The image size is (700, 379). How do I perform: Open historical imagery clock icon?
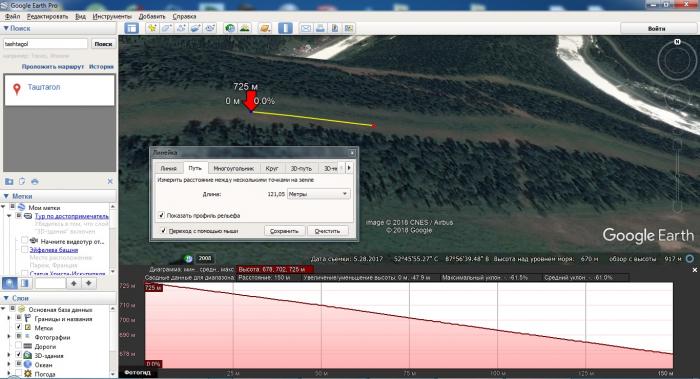[230, 28]
